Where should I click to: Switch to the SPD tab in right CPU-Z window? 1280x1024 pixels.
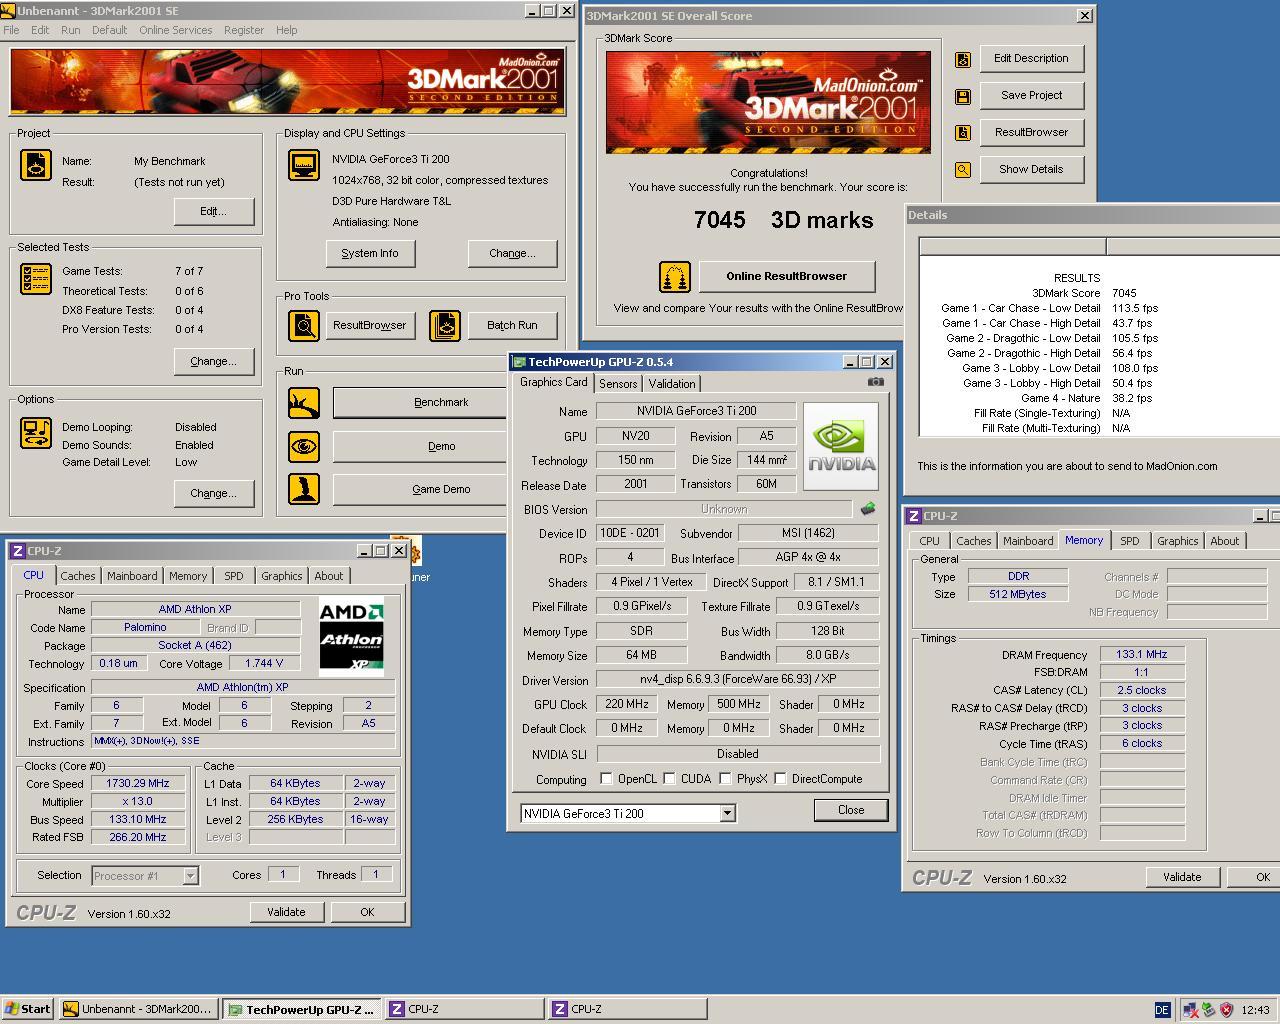point(1129,541)
